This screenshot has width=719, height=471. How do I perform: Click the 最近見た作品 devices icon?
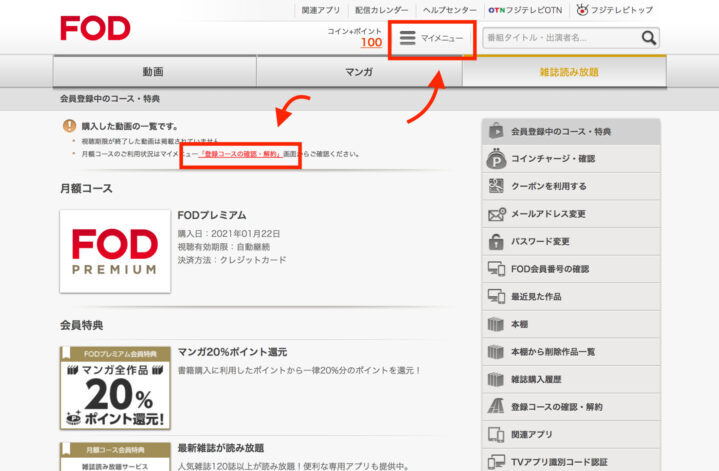[x=496, y=296]
